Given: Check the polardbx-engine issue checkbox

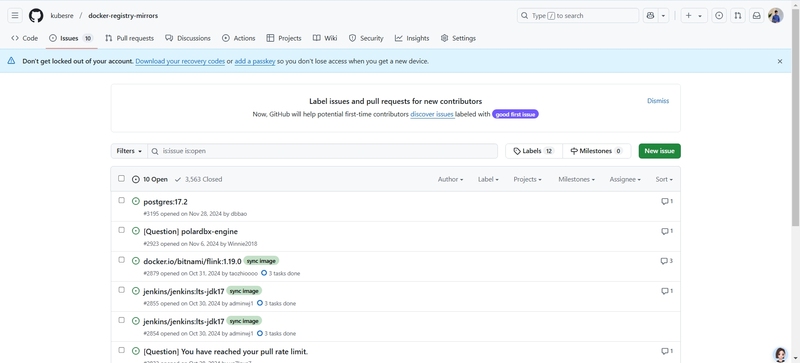Looking at the screenshot, I should pyautogui.click(x=121, y=230).
